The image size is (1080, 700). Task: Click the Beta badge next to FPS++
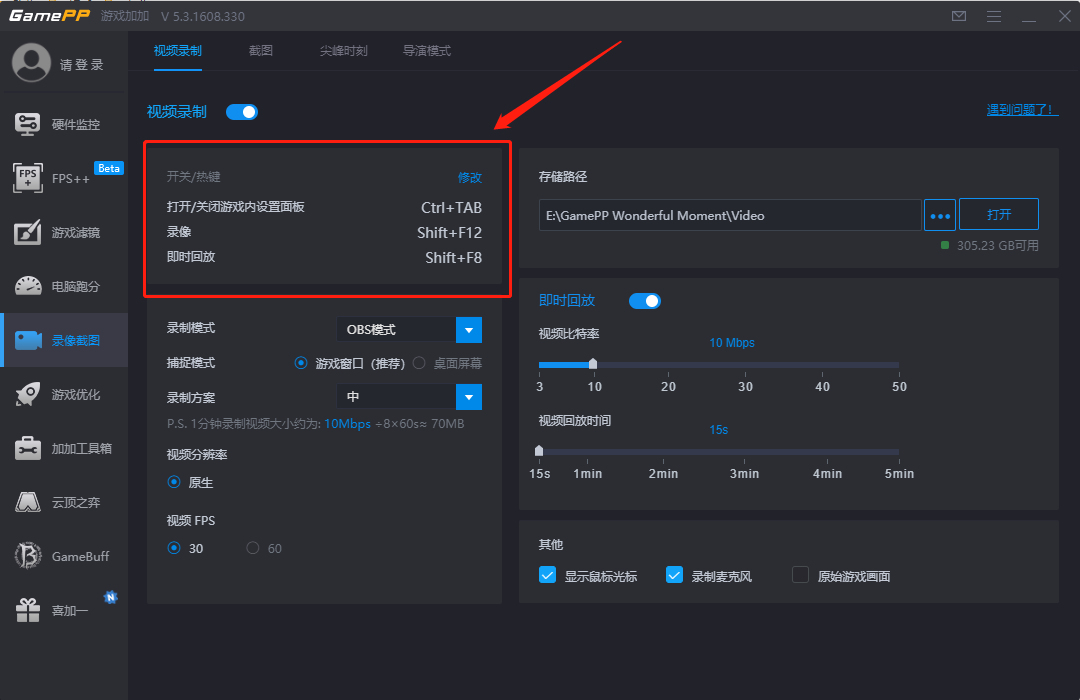point(109,168)
